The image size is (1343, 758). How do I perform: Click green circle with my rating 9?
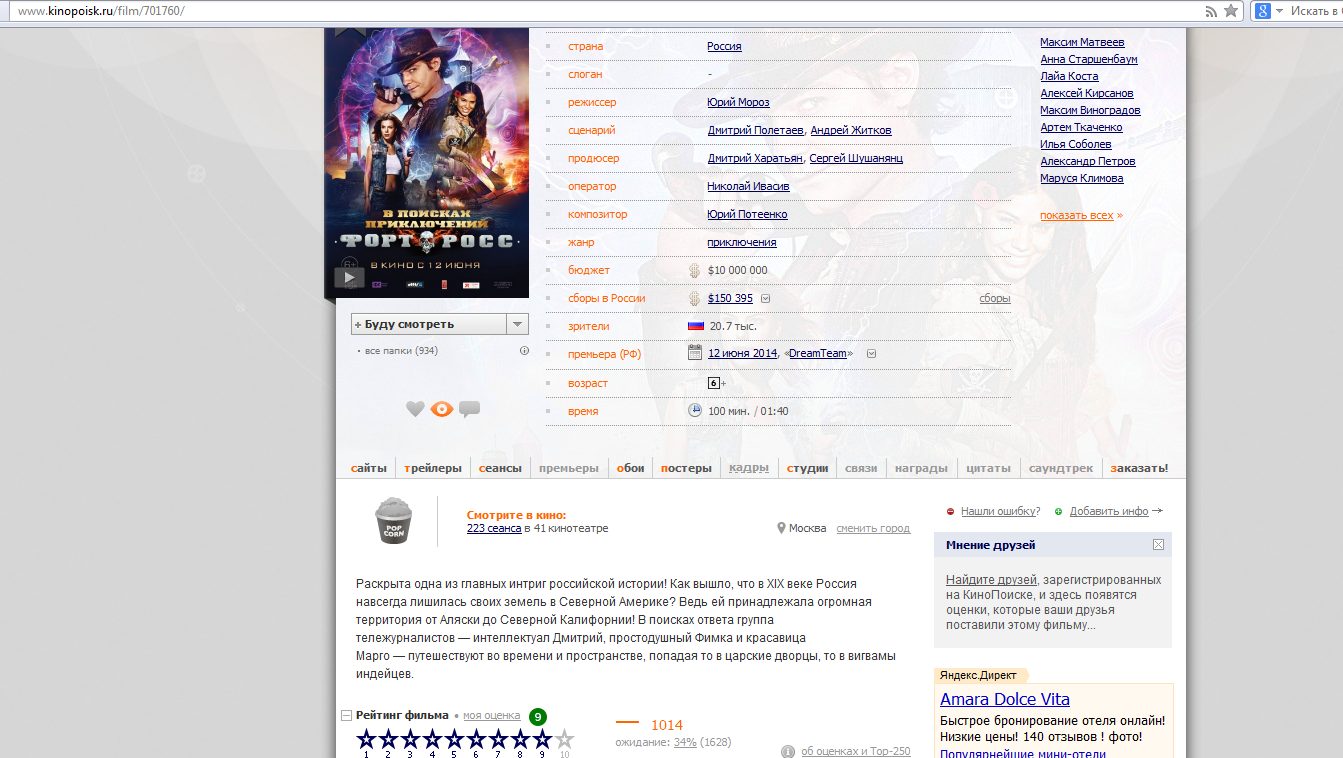pos(538,716)
